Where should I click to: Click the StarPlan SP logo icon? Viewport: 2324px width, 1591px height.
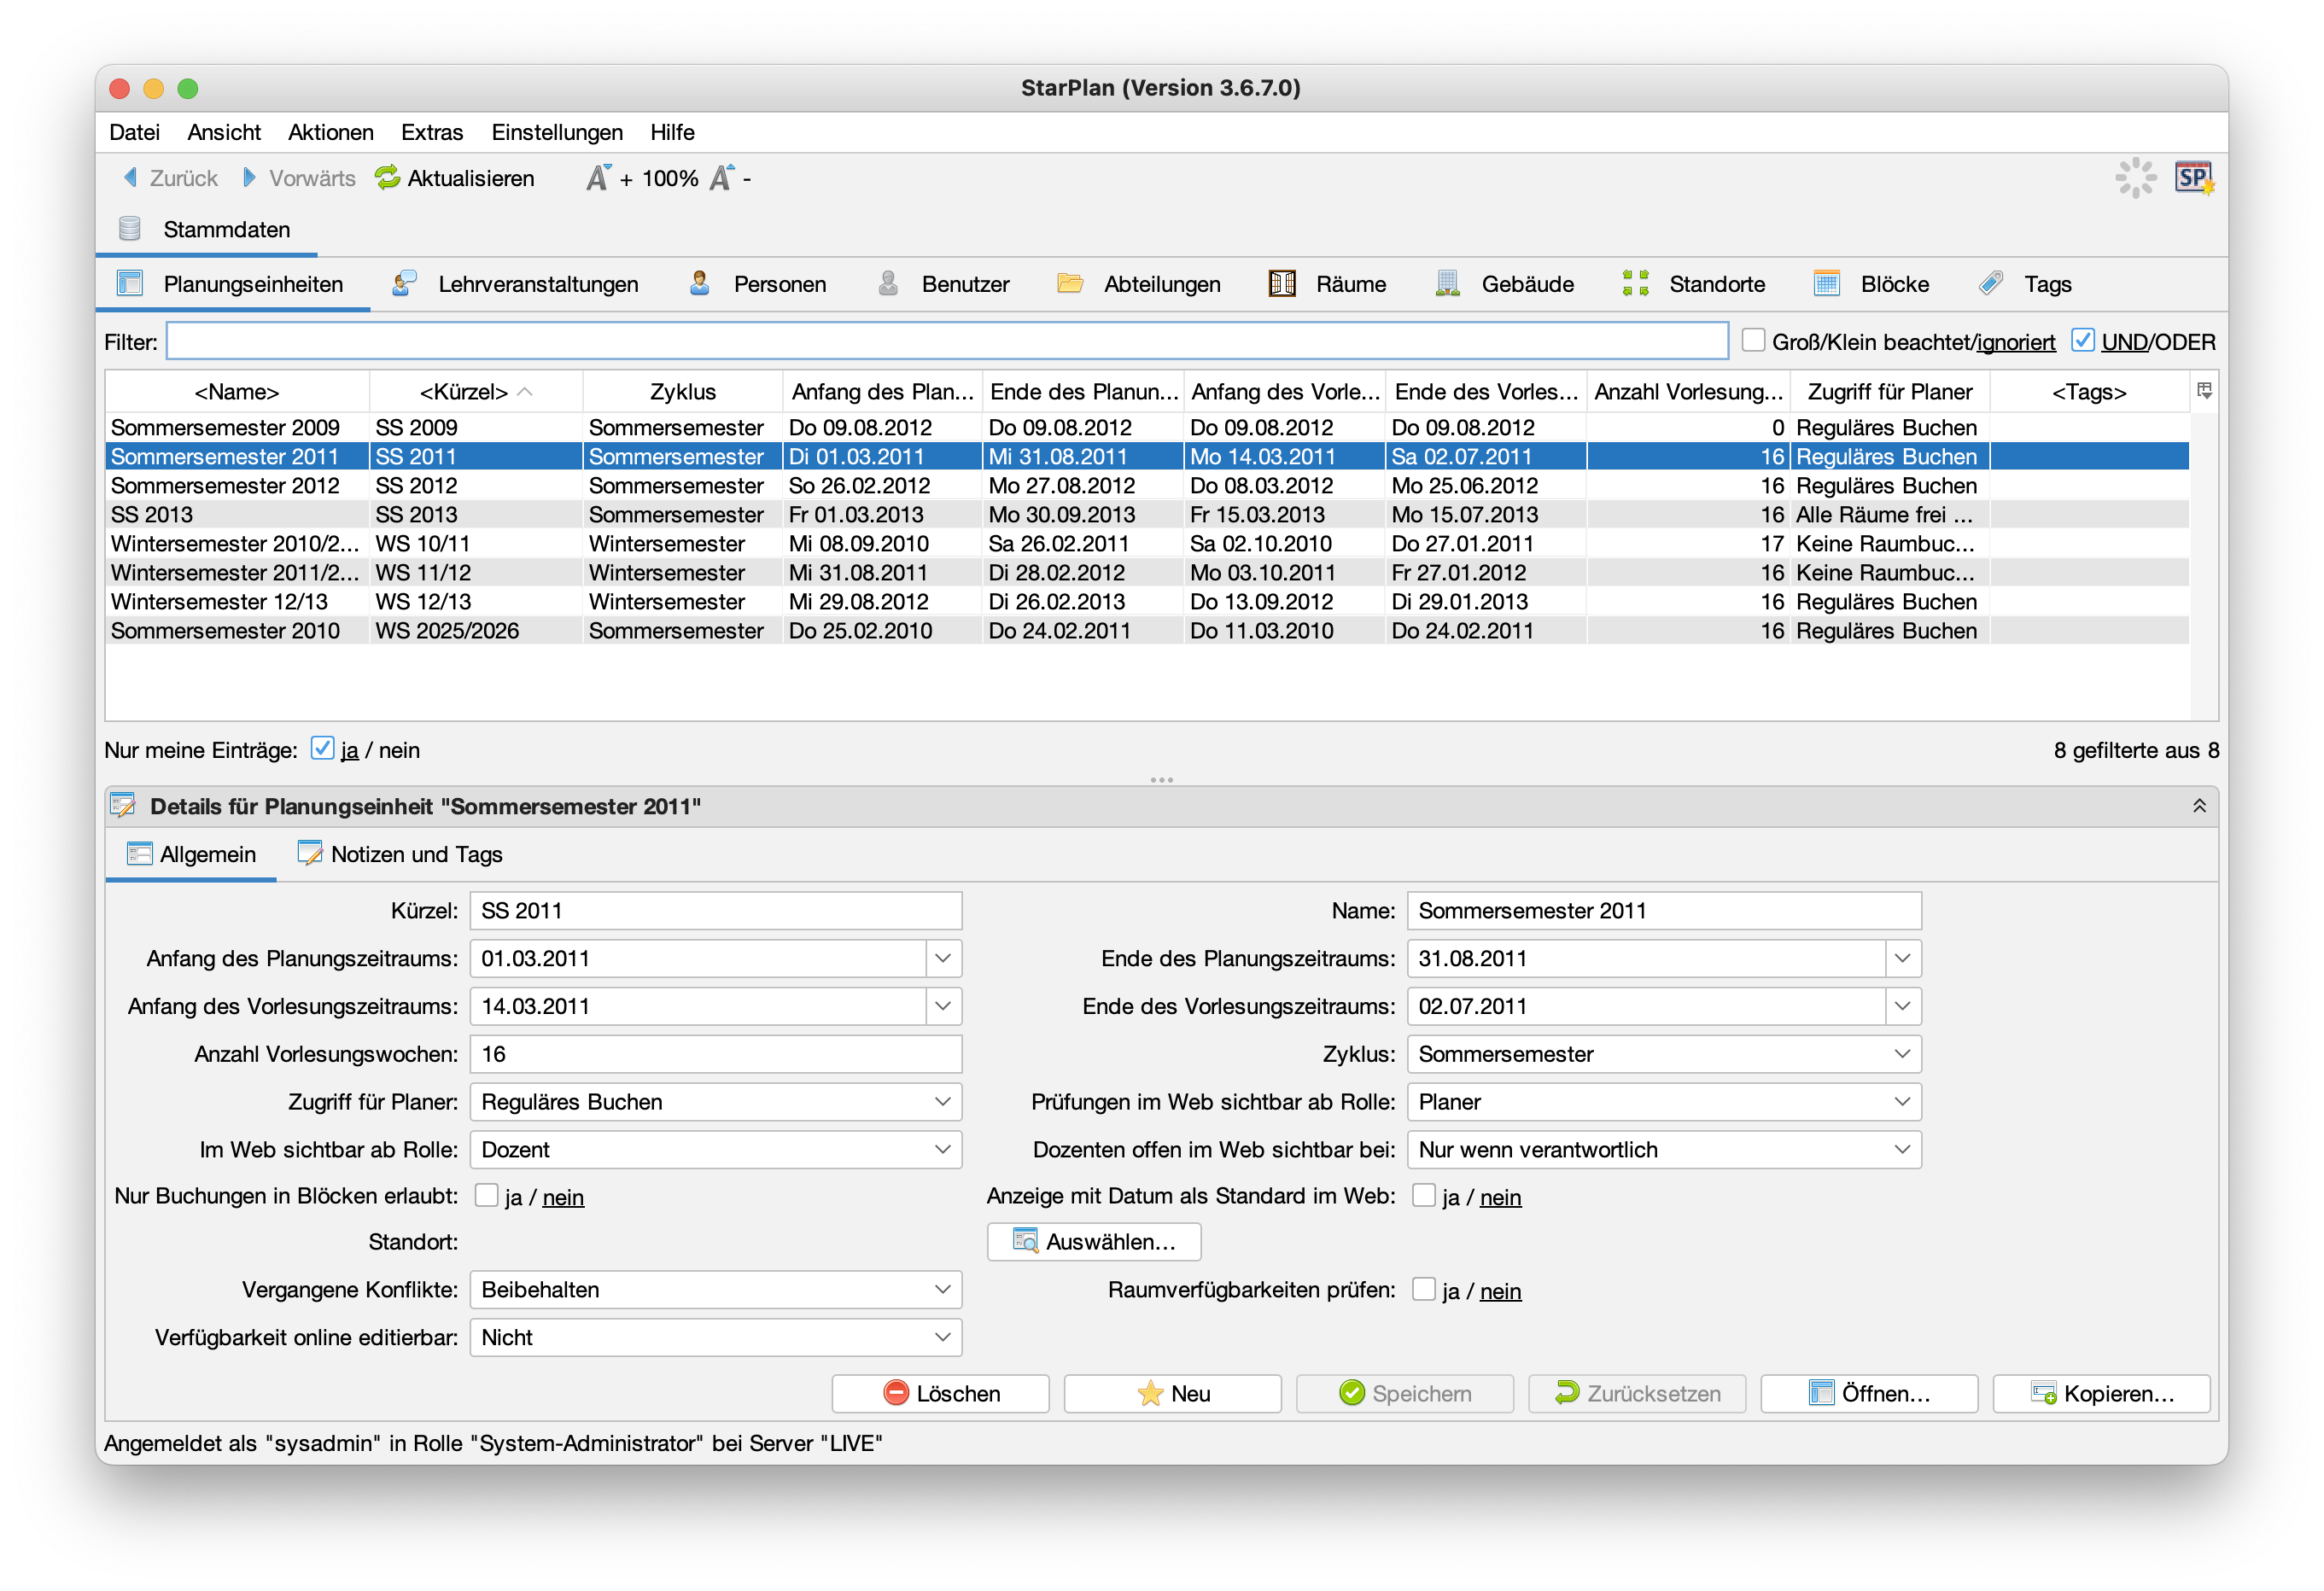click(2193, 178)
